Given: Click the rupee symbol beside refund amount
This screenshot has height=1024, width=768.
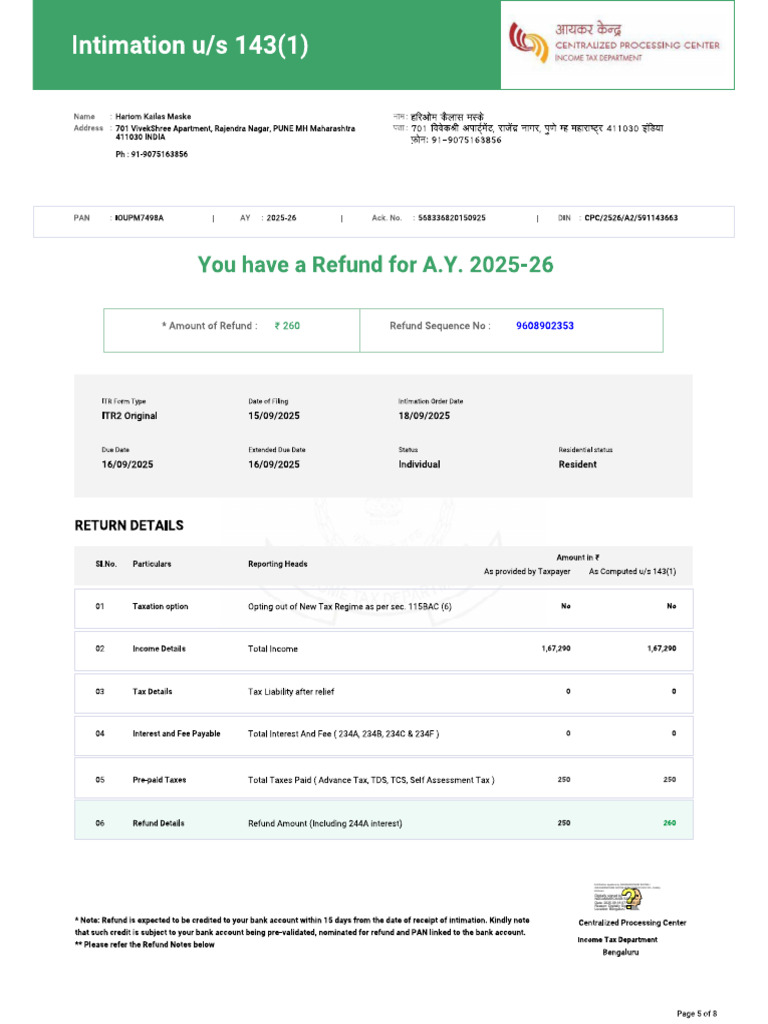Looking at the screenshot, I should (x=277, y=326).
